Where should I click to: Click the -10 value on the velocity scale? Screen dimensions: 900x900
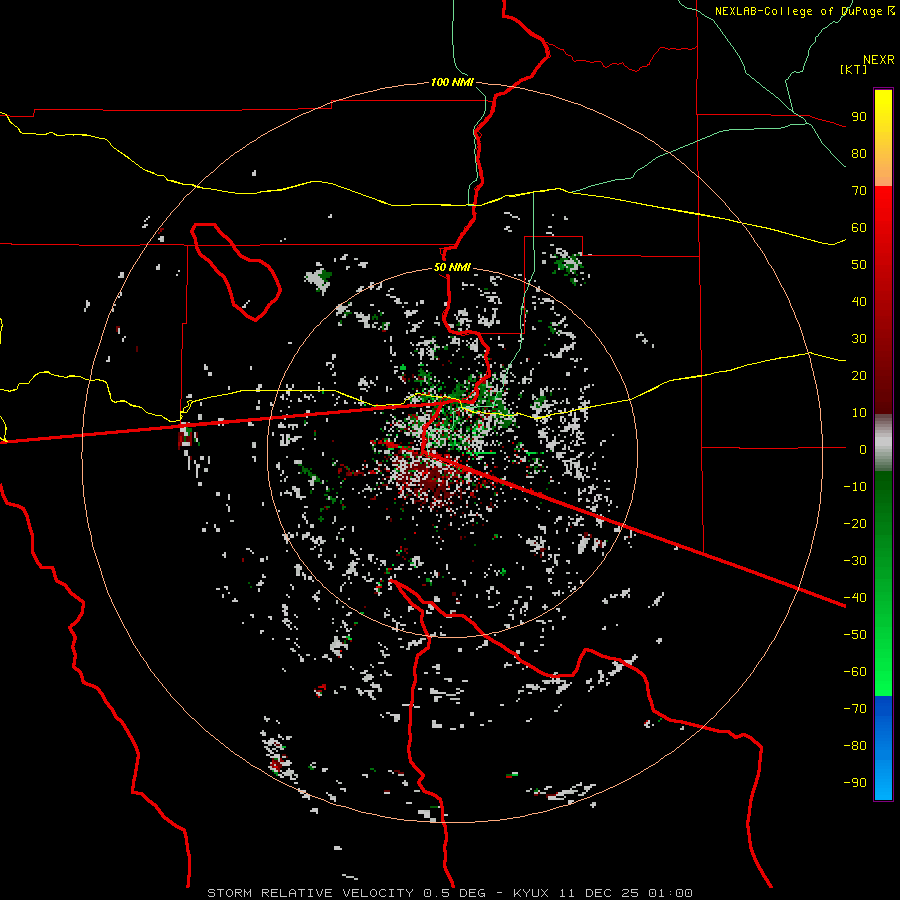pos(855,487)
